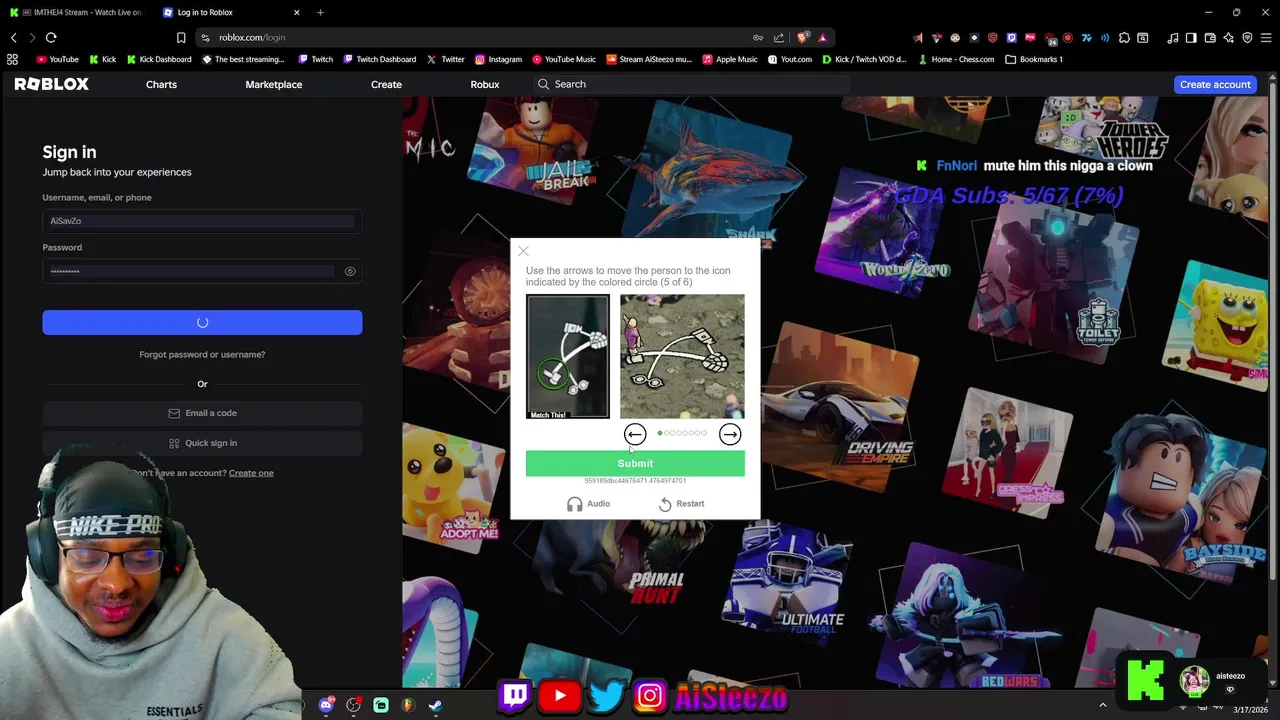
Task: Open the Robux page
Action: click(x=485, y=84)
